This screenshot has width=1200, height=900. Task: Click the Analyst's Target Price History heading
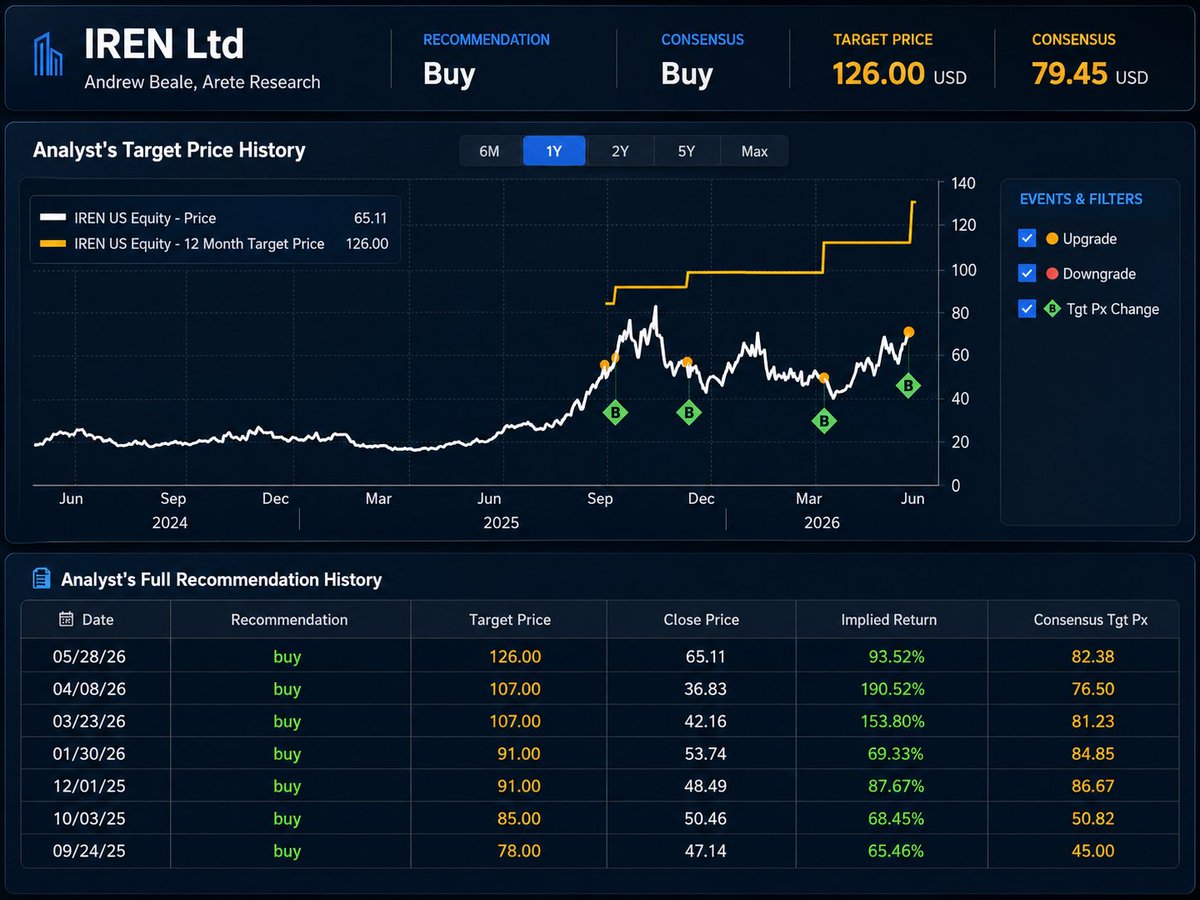pyautogui.click(x=169, y=150)
